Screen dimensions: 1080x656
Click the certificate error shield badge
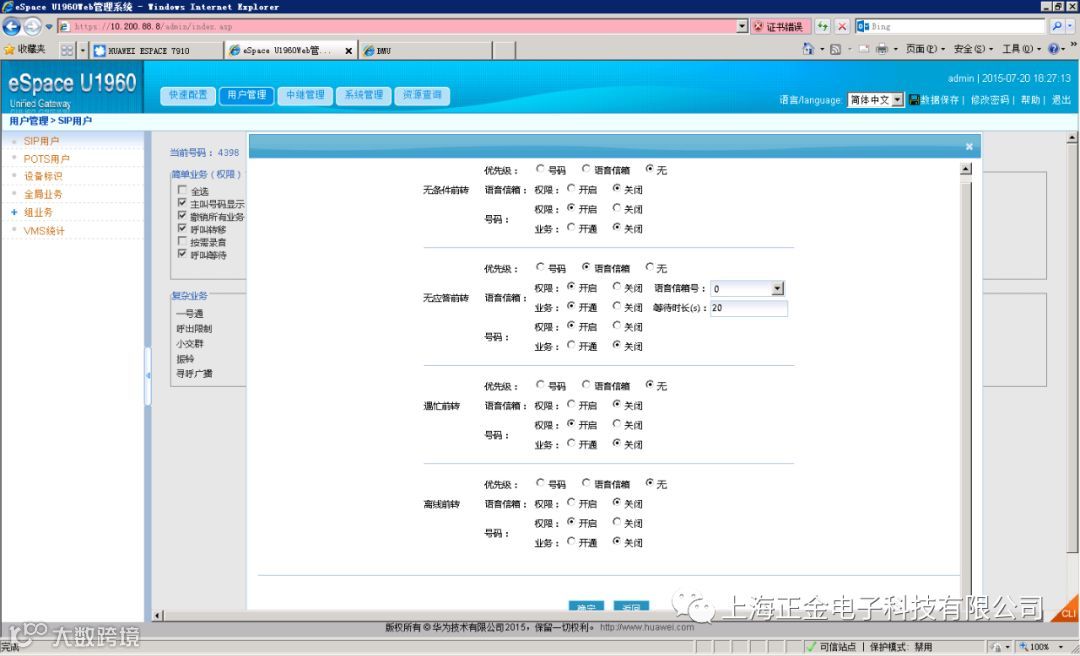click(778, 26)
